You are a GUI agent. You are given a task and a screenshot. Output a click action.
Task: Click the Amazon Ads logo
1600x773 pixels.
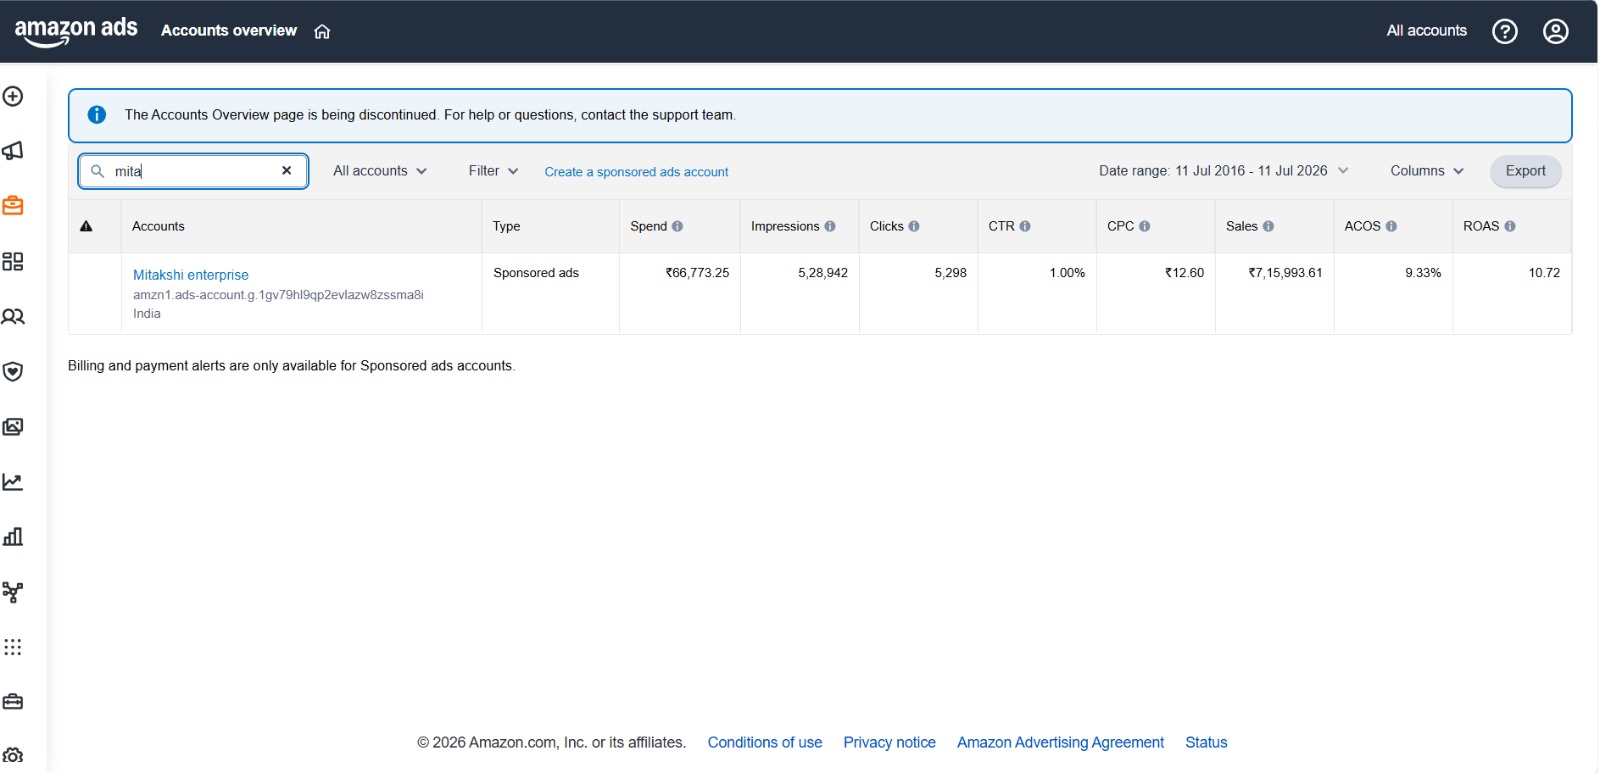coord(76,30)
